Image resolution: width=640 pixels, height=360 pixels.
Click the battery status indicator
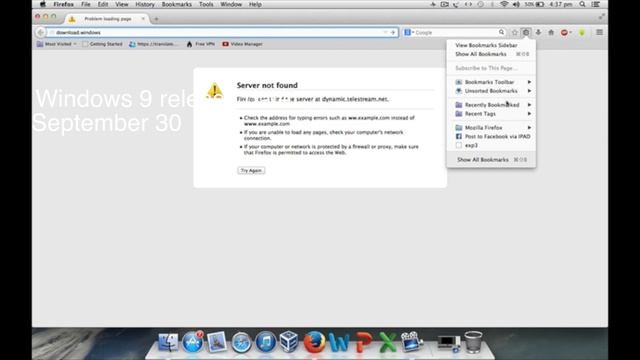tap(534, 4)
